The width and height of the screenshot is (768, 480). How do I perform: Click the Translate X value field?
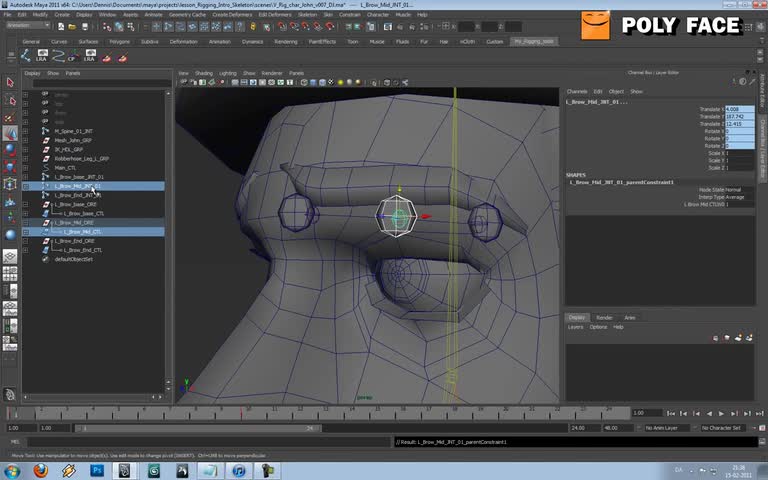tap(739, 109)
